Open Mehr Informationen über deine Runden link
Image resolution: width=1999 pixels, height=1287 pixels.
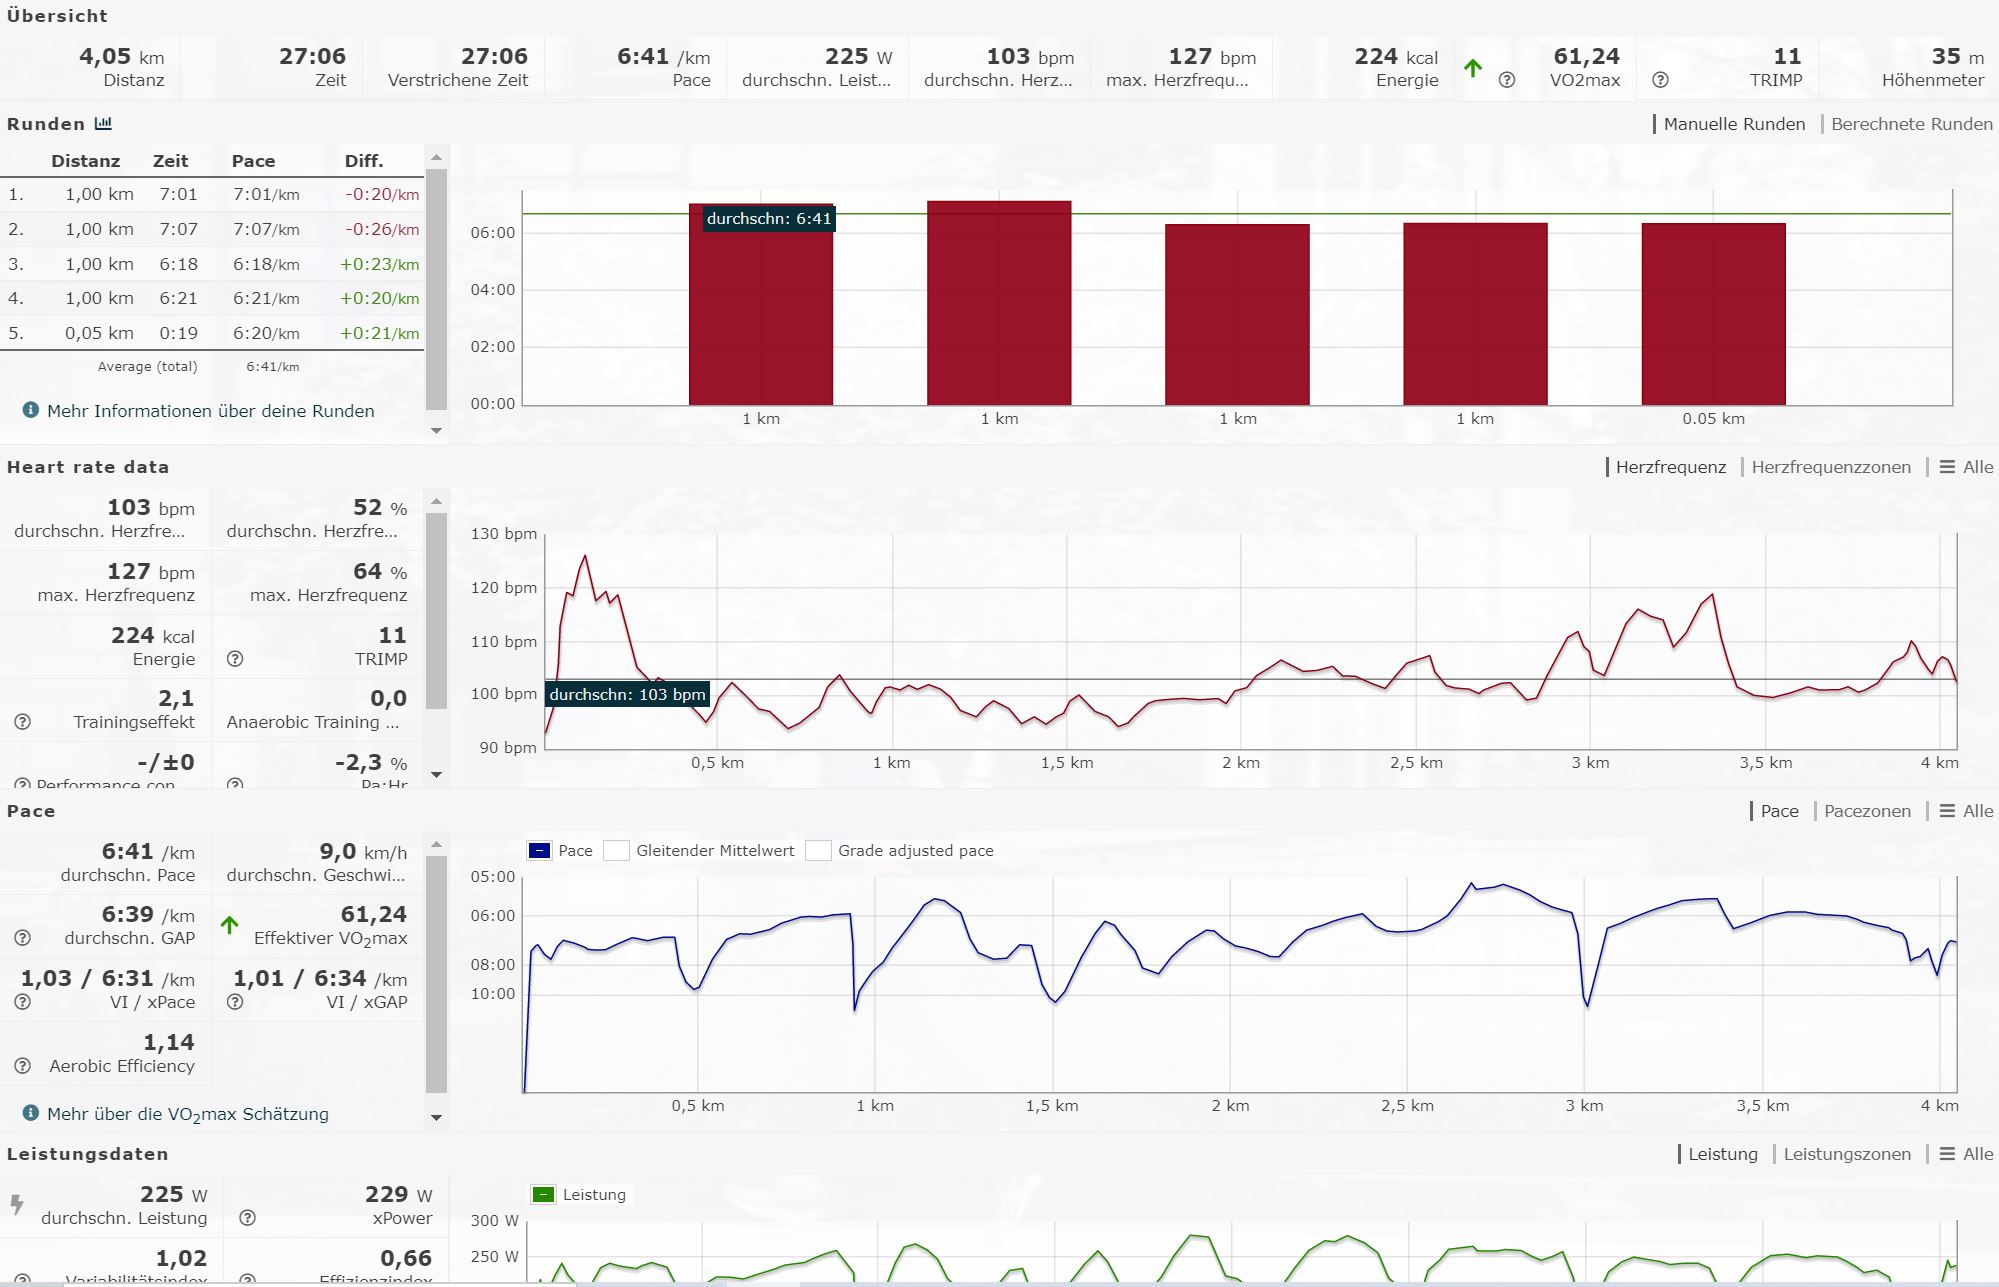[x=210, y=411]
